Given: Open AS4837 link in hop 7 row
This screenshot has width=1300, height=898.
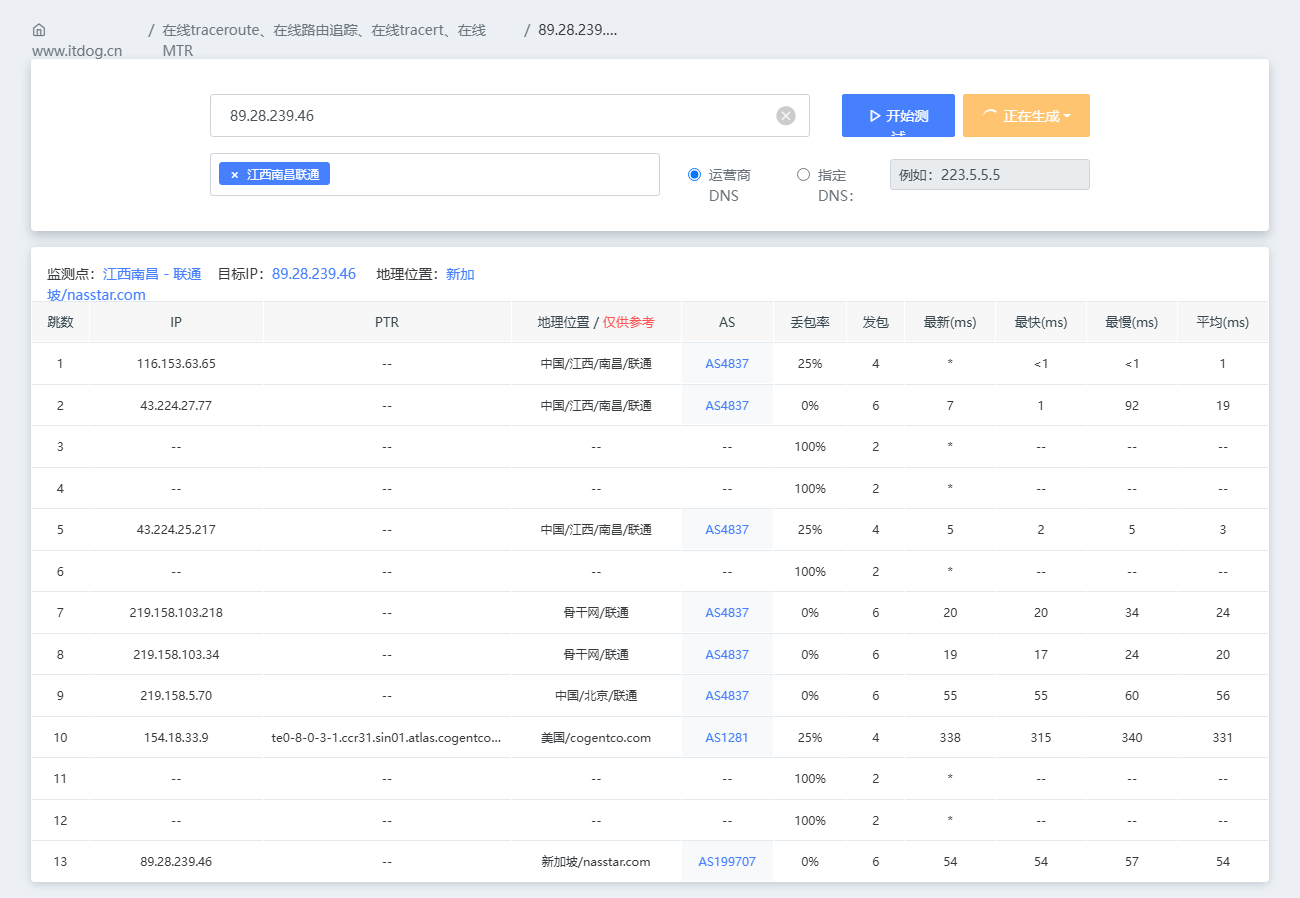Looking at the screenshot, I should (x=727, y=613).
